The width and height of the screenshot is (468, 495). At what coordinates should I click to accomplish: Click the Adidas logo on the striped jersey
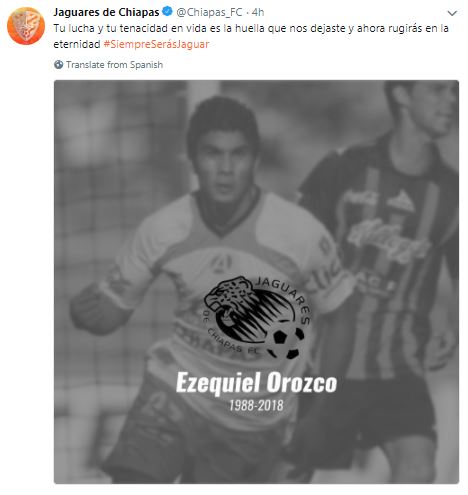pyautogui.click(x=401, y=200)
